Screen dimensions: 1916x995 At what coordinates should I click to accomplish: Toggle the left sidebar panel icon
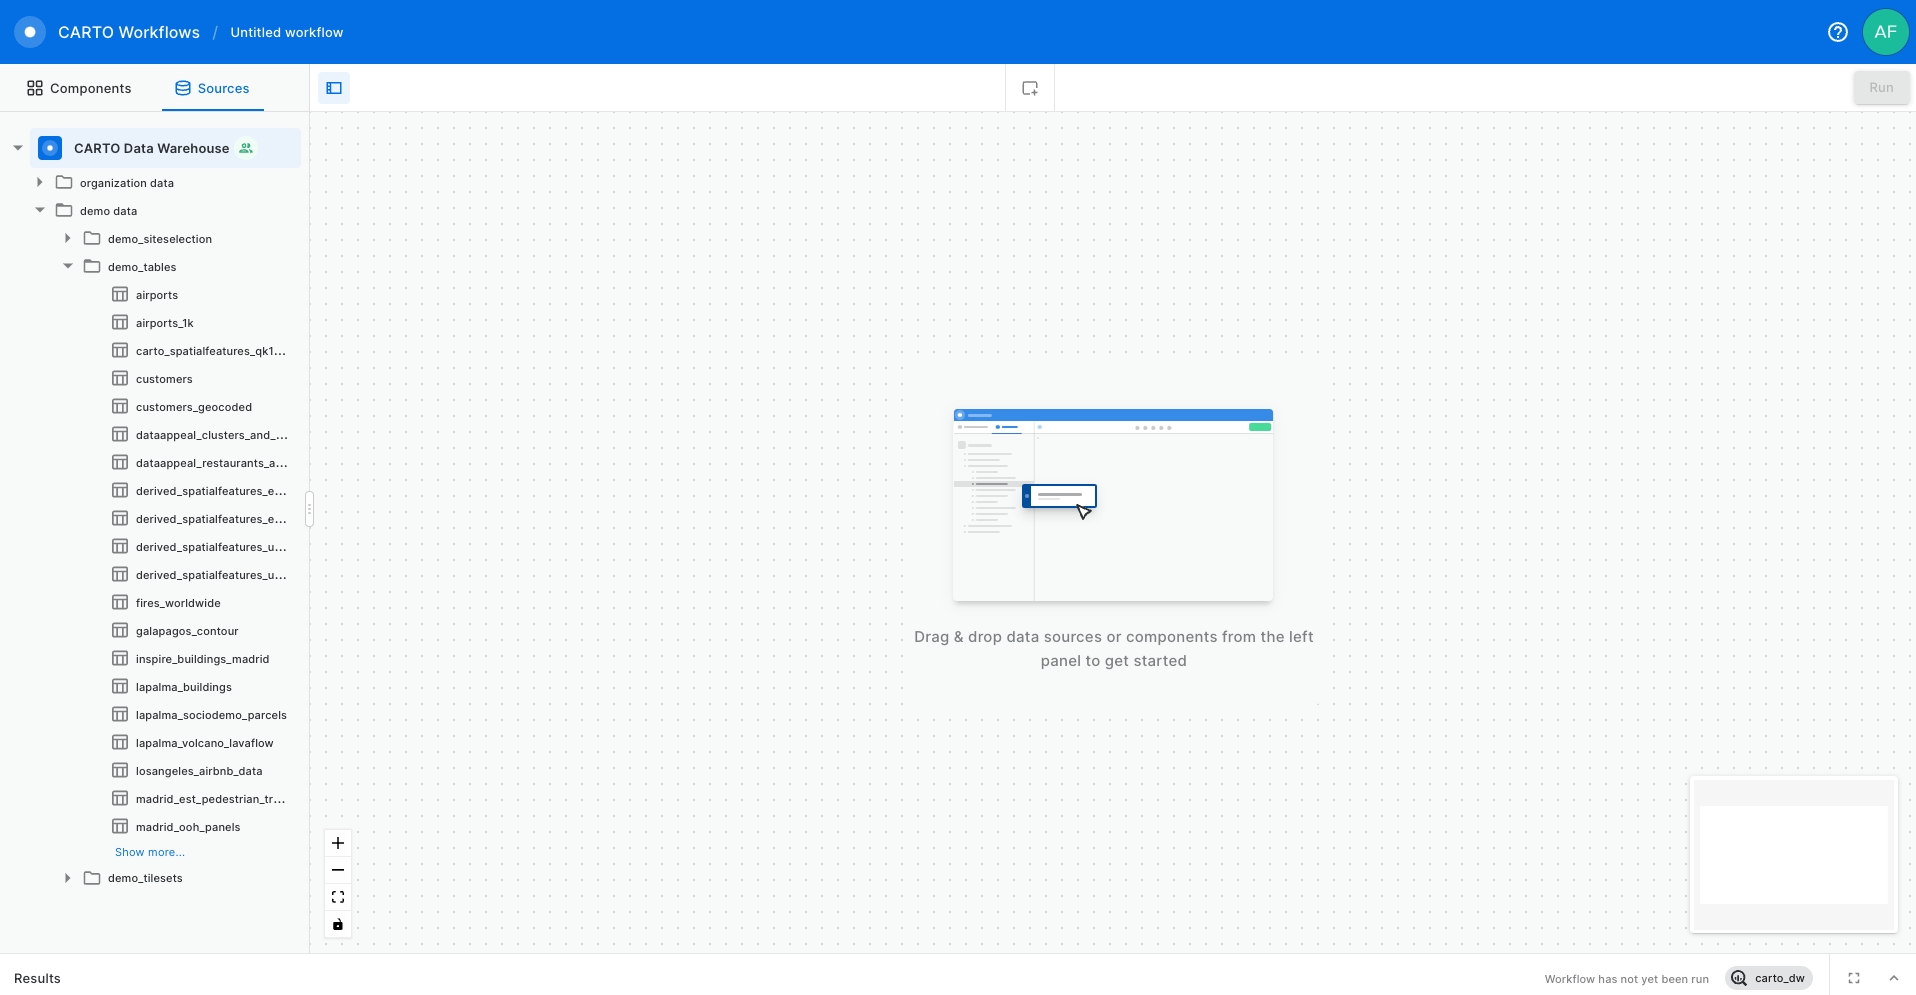pos(334,88)
